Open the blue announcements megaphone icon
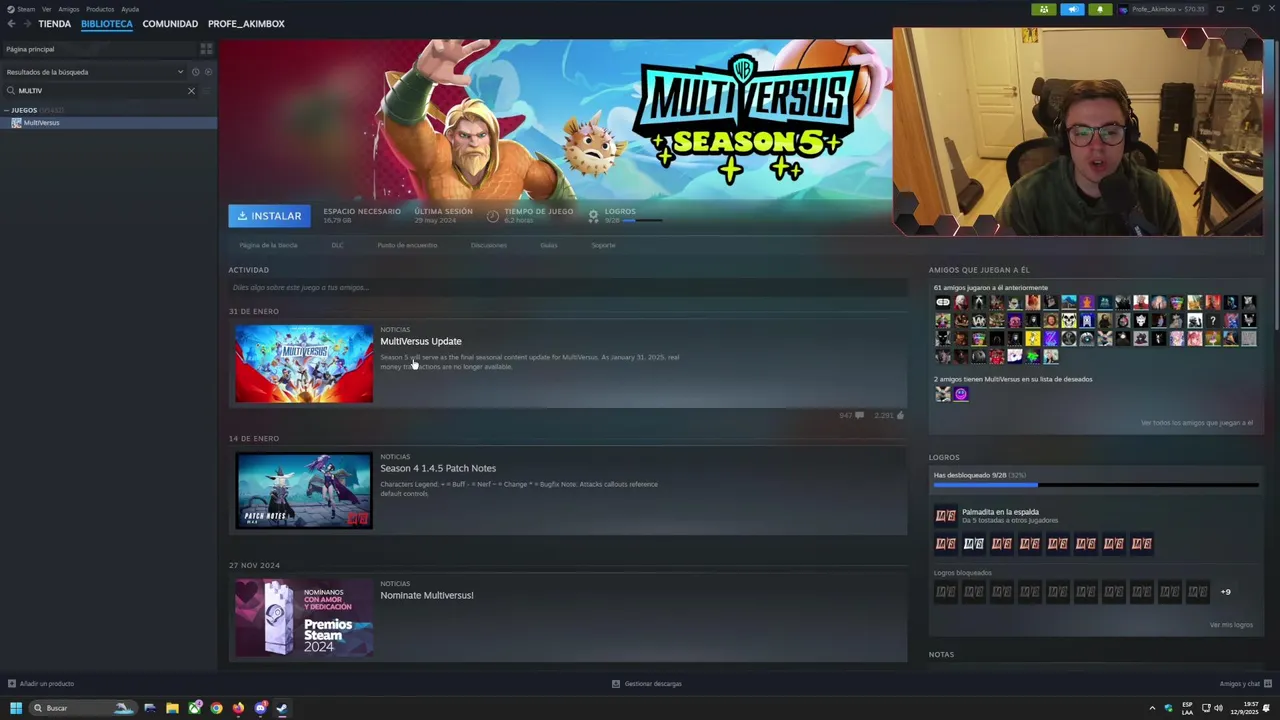 (1072, 9)
